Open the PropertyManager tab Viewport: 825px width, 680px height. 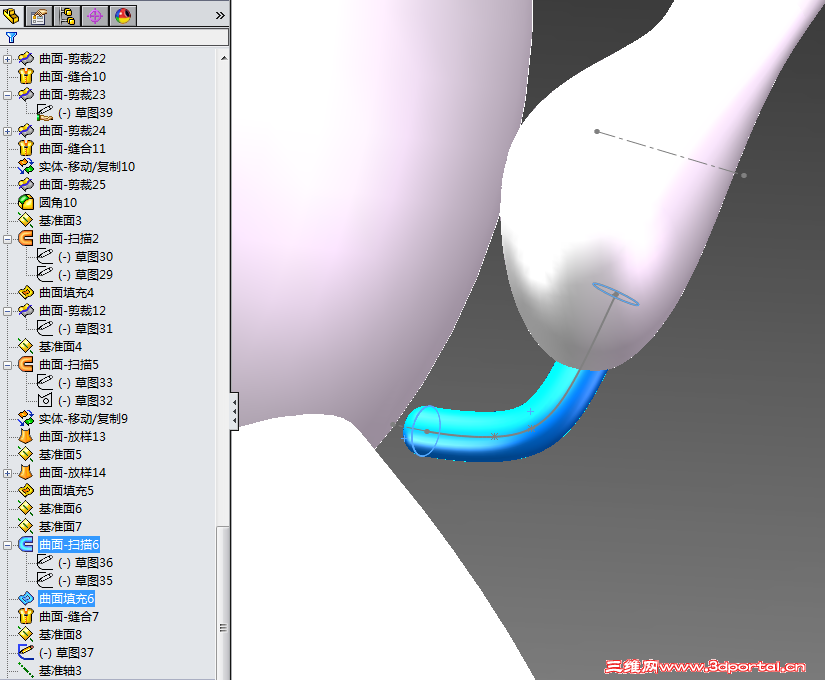(38, 15)
